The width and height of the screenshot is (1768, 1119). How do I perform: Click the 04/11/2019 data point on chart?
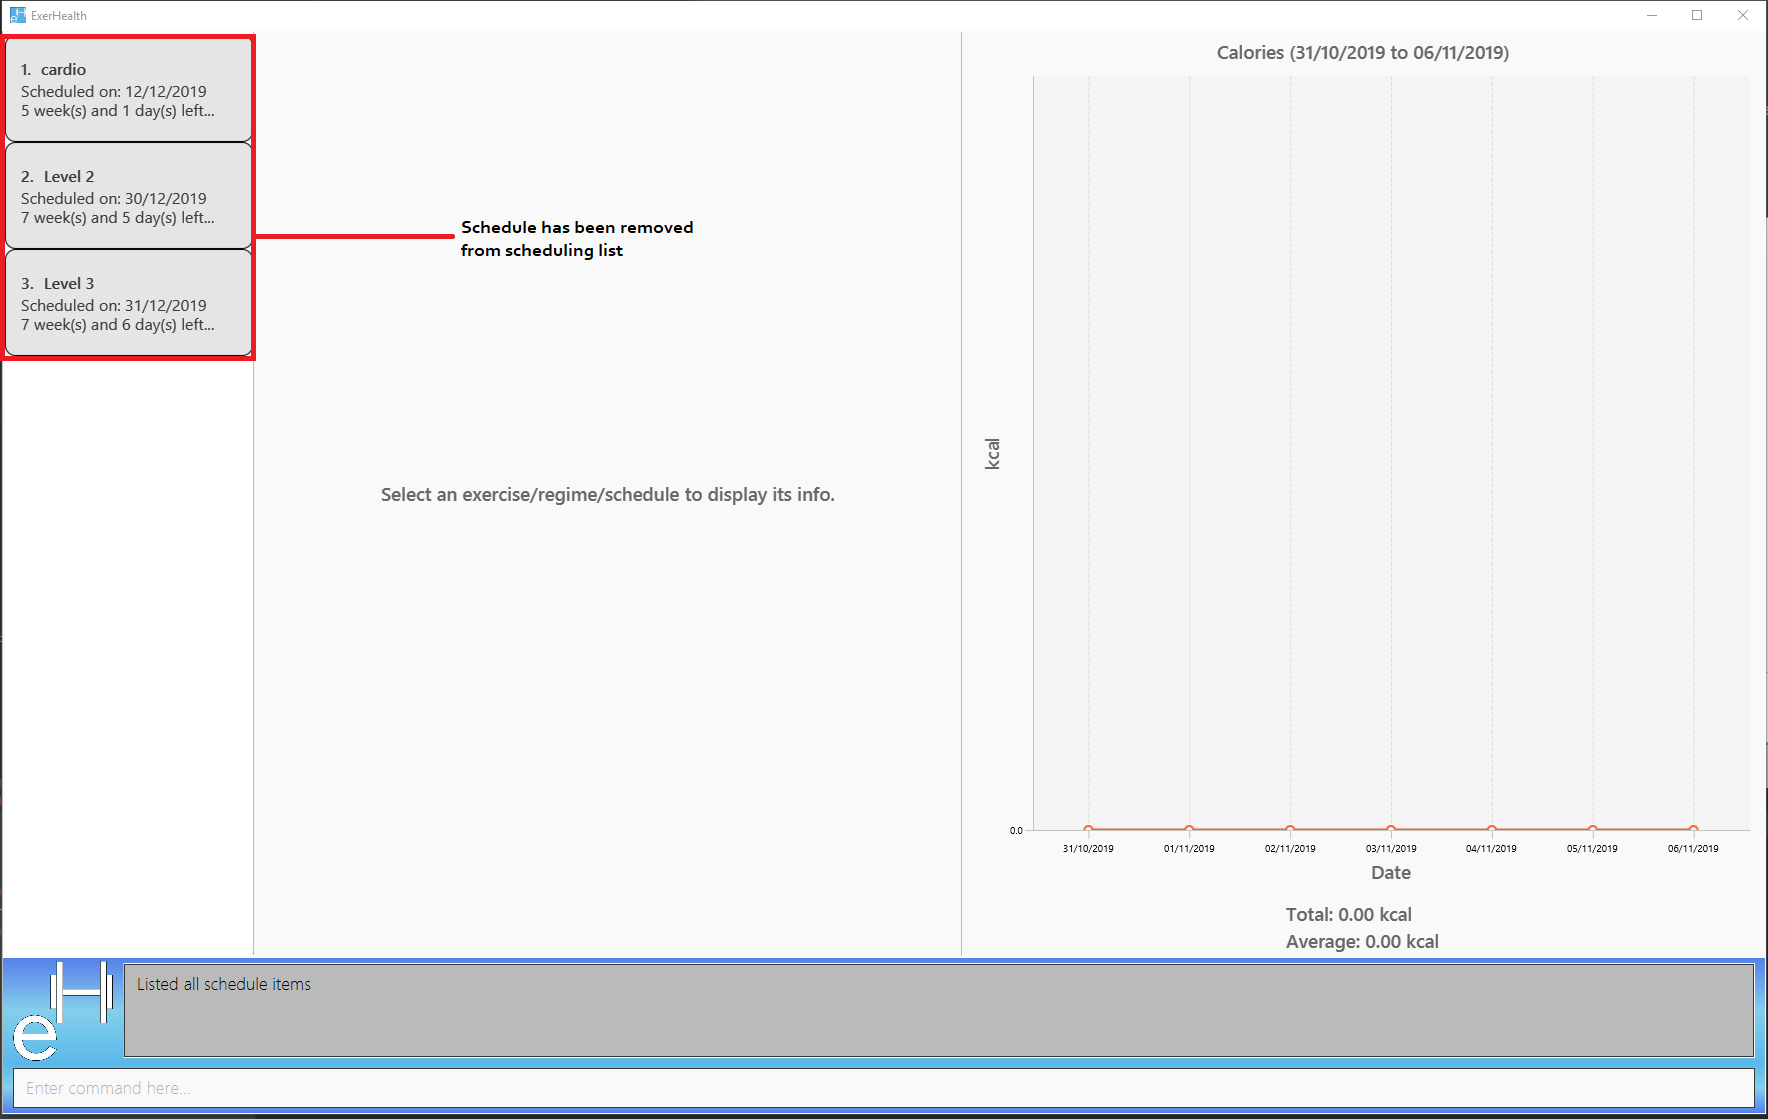(1492, 829)
